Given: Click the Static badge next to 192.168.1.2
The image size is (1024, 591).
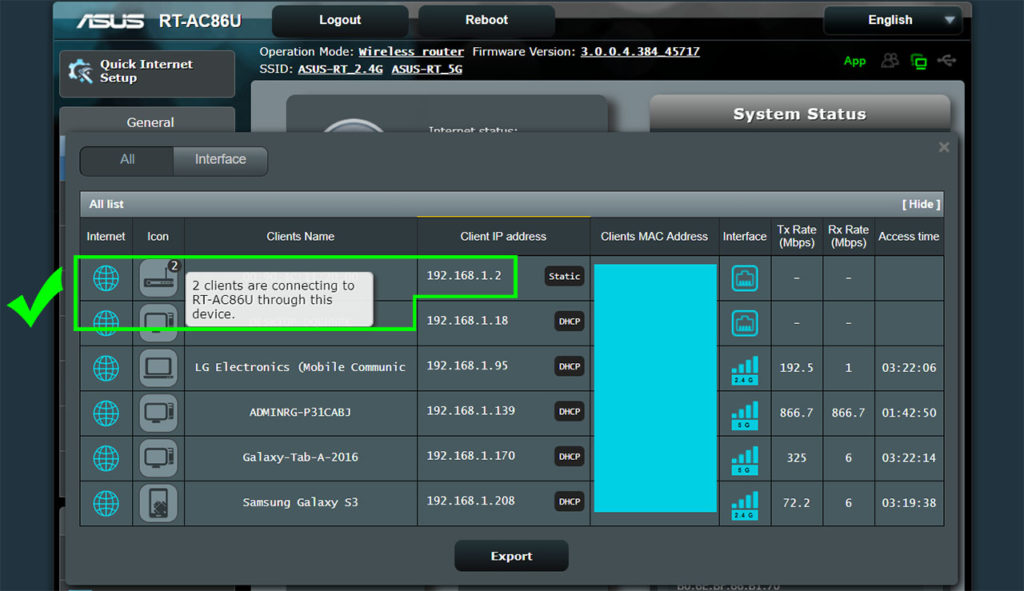Looking at the screenshot, I should [564, 277].
